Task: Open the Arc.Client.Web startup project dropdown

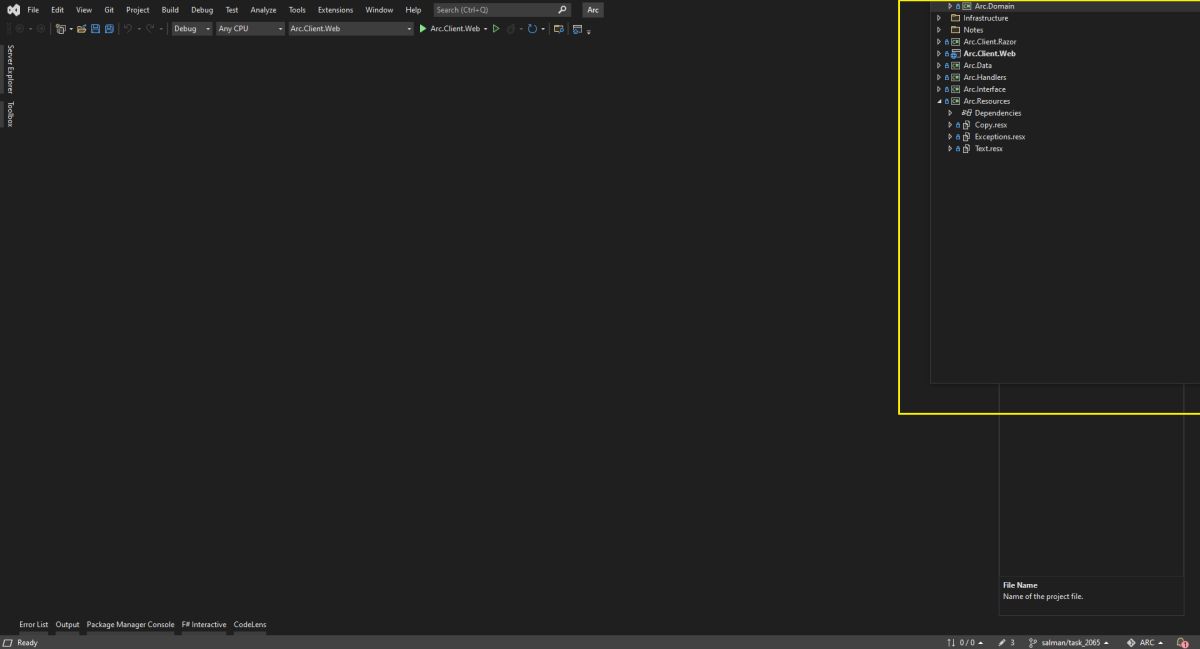Action: [x=351, y=29]
